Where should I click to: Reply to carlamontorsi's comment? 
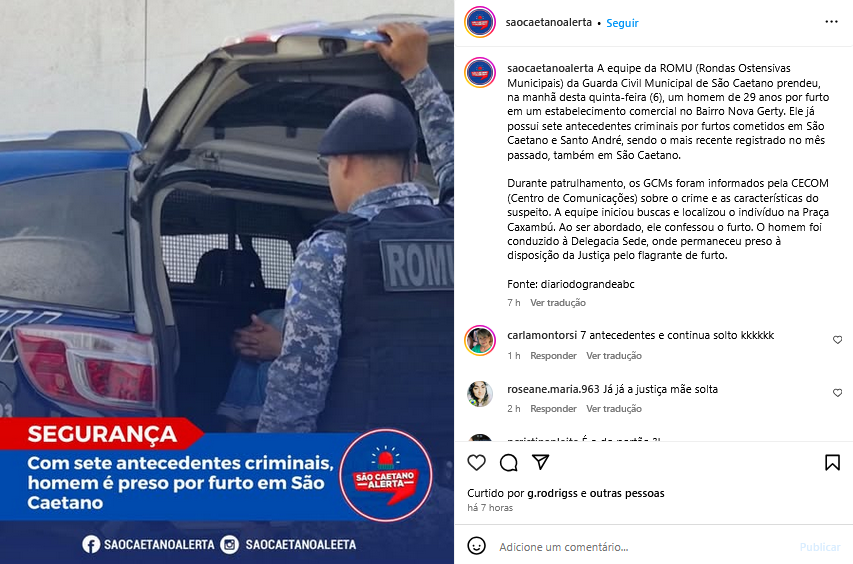pos(553,356)
